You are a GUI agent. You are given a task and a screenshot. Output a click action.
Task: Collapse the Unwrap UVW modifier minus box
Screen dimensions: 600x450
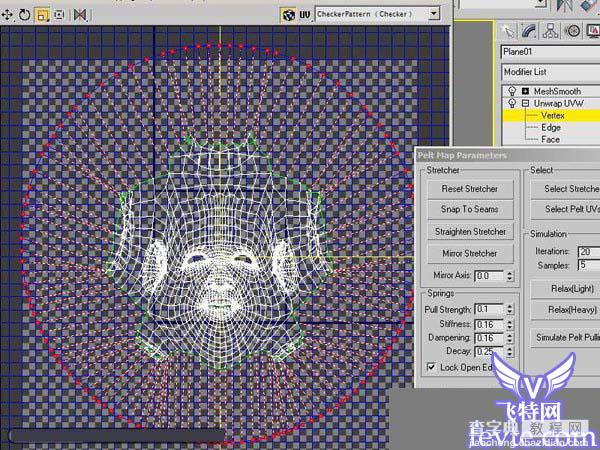[x=525, y=103]
